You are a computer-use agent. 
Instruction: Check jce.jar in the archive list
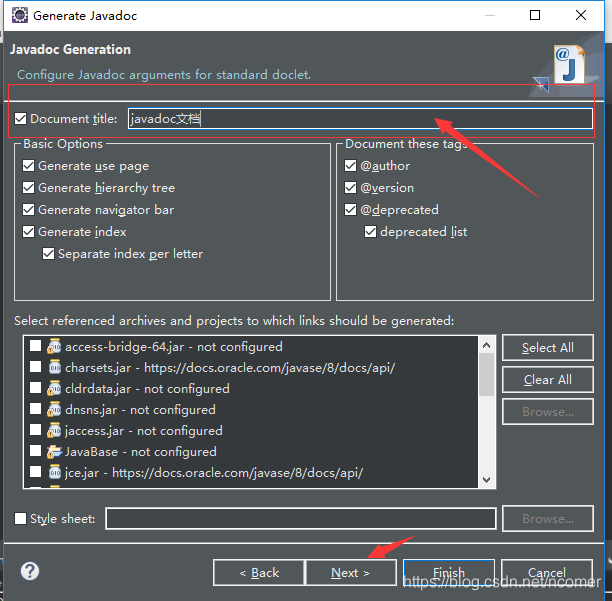click(x=36, y=472)
